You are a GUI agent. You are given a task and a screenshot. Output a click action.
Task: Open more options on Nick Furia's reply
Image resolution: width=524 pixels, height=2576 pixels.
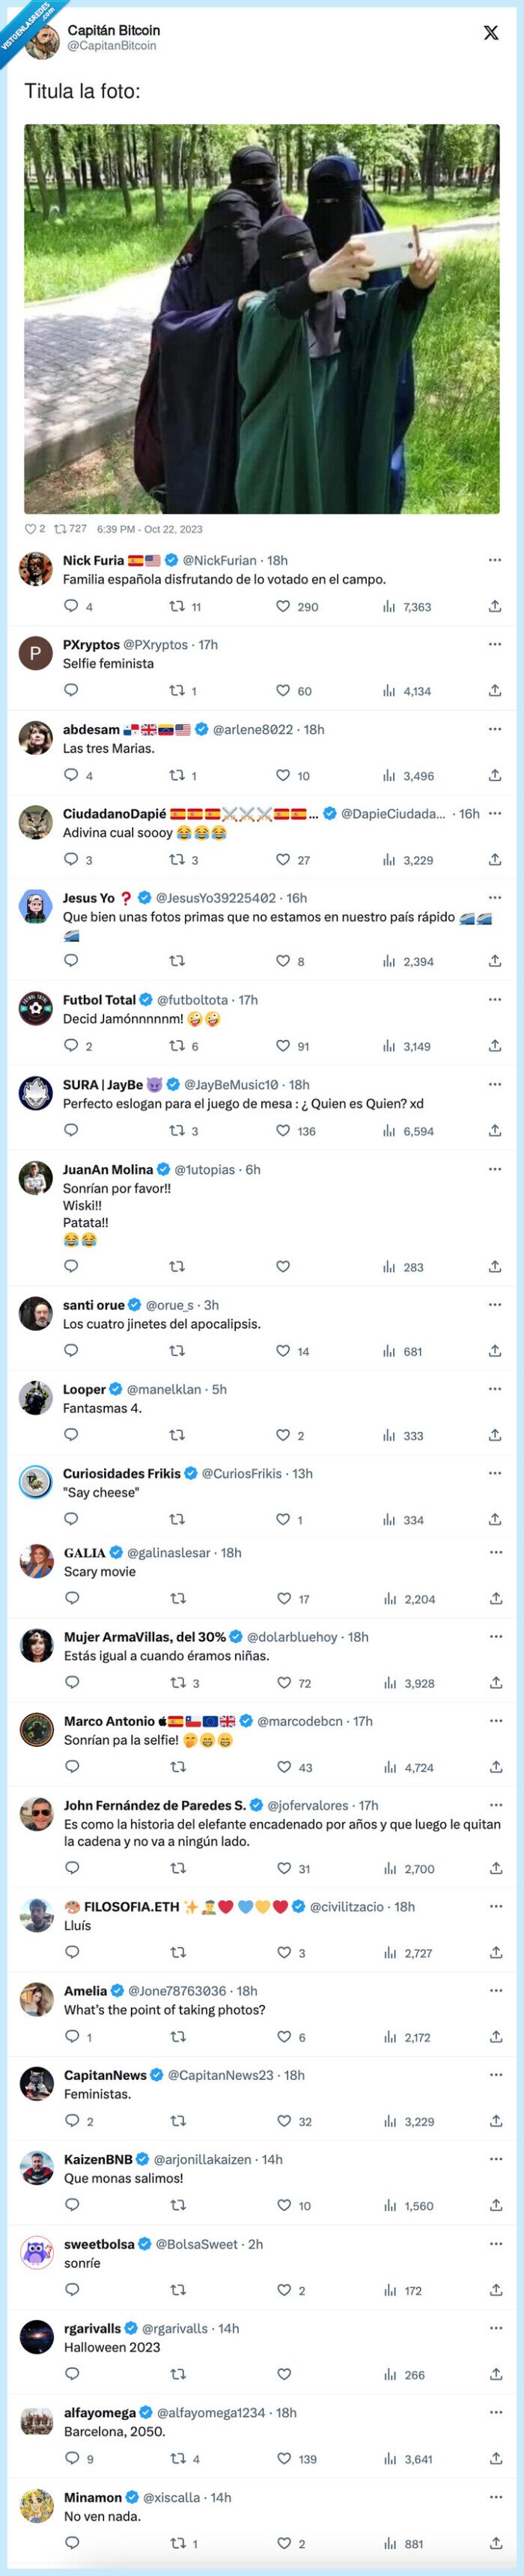(495, 560)
